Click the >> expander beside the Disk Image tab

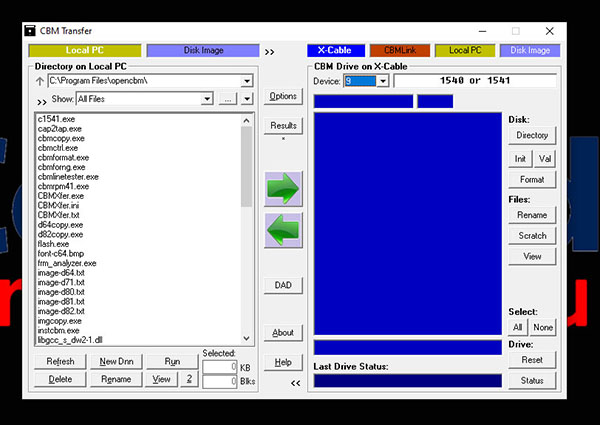pos(270,50)
